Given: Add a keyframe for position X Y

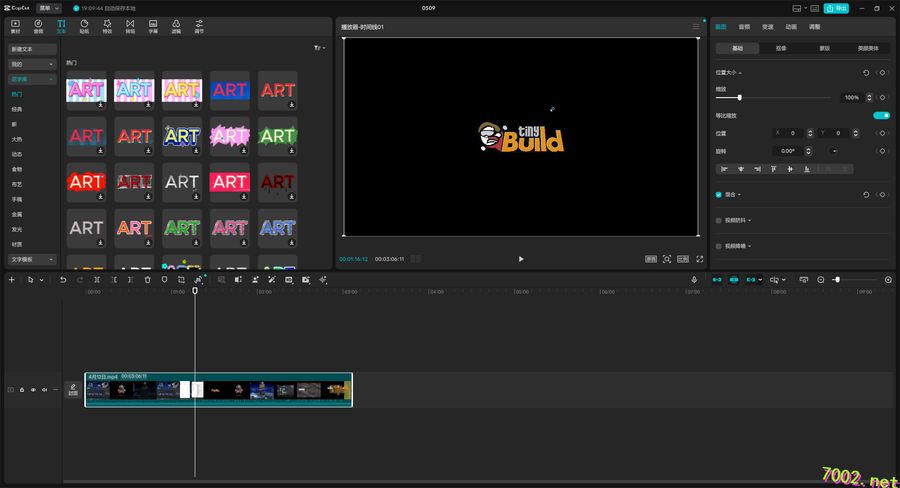Looking at the screenshot, I should [x=883, y=133].
